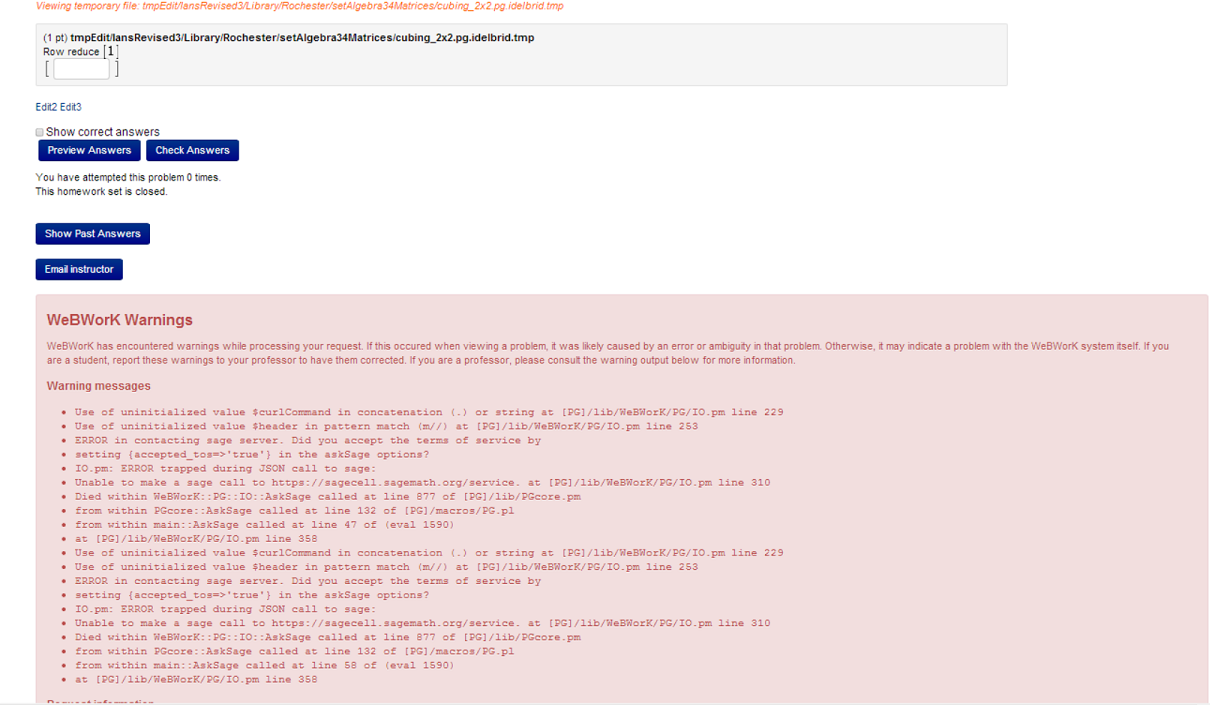Image resolution: width=1210 pixels, height=705 pixels.
Task: Submit with the Check Answers button
Action: (192, 150)
